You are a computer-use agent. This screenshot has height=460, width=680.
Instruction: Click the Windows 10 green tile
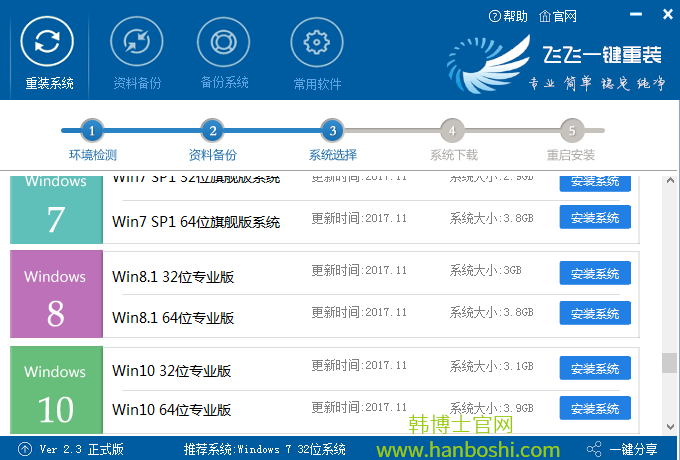click(56, 390)
